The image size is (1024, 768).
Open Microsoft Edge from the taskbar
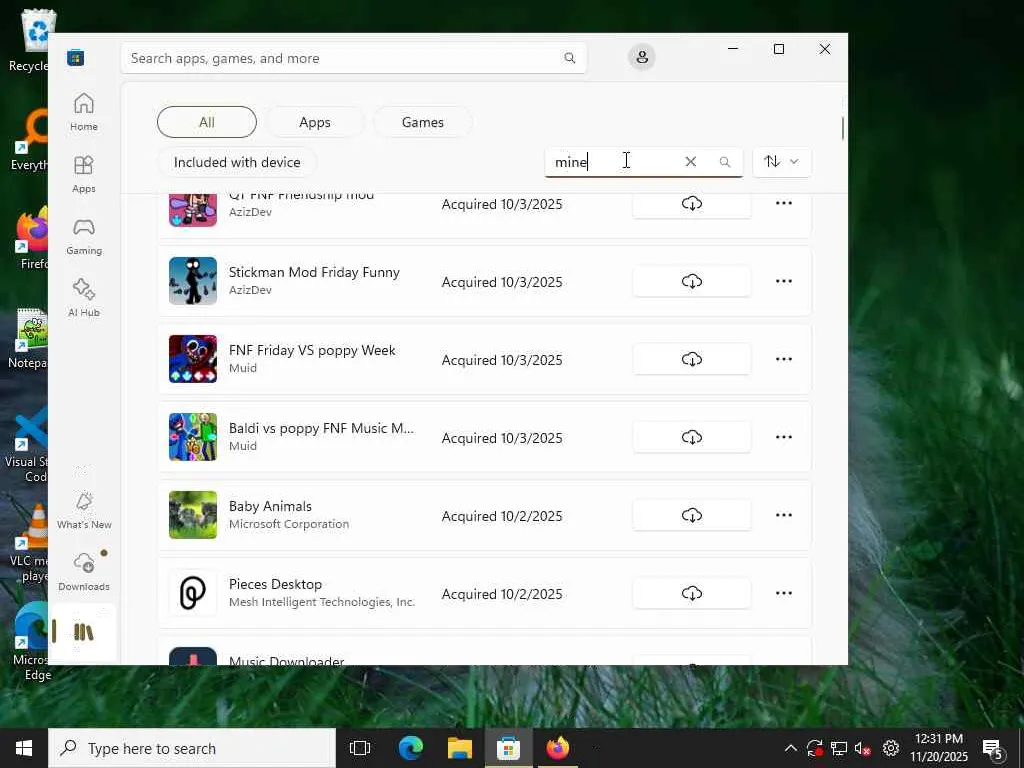coord(411,748)
